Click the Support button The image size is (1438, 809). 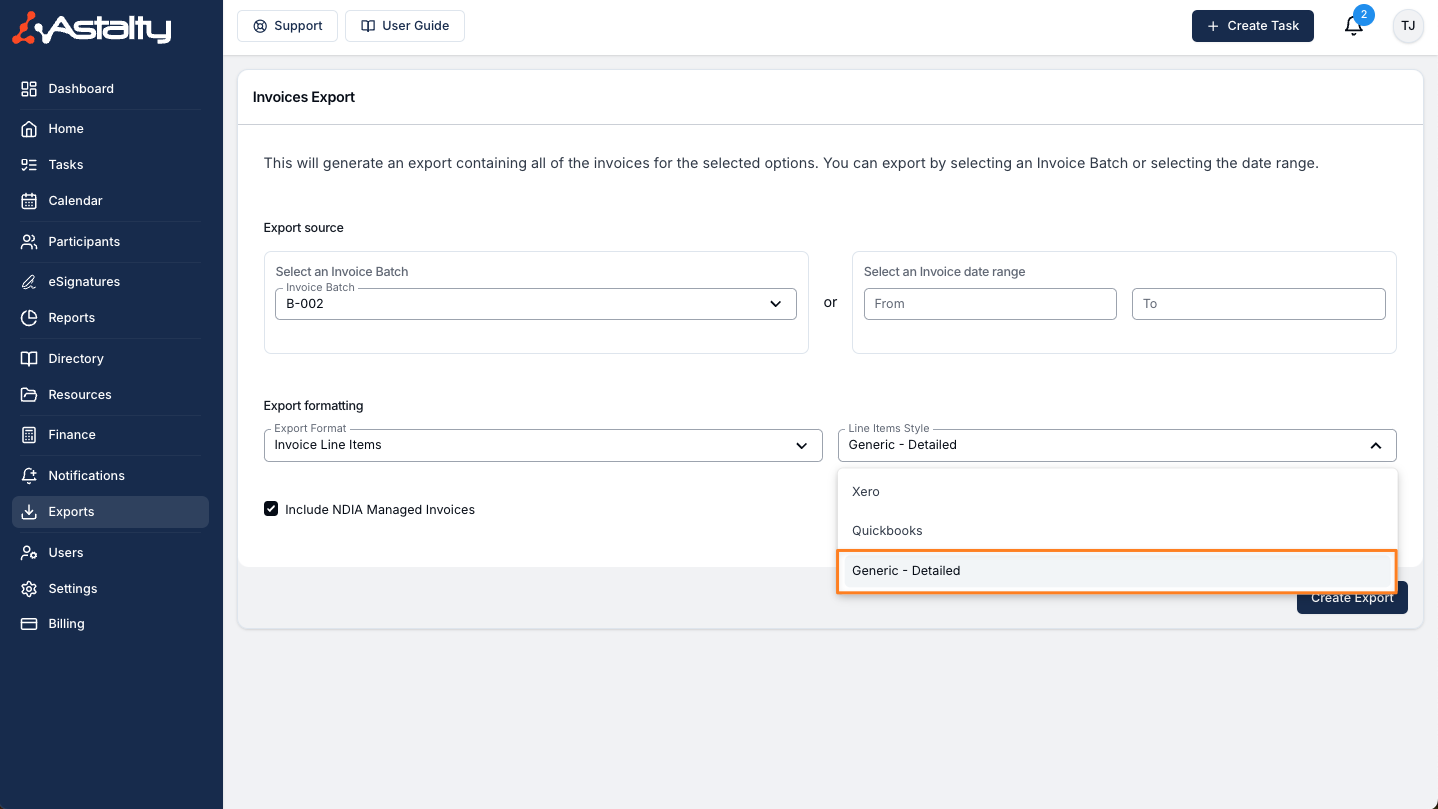287,26
